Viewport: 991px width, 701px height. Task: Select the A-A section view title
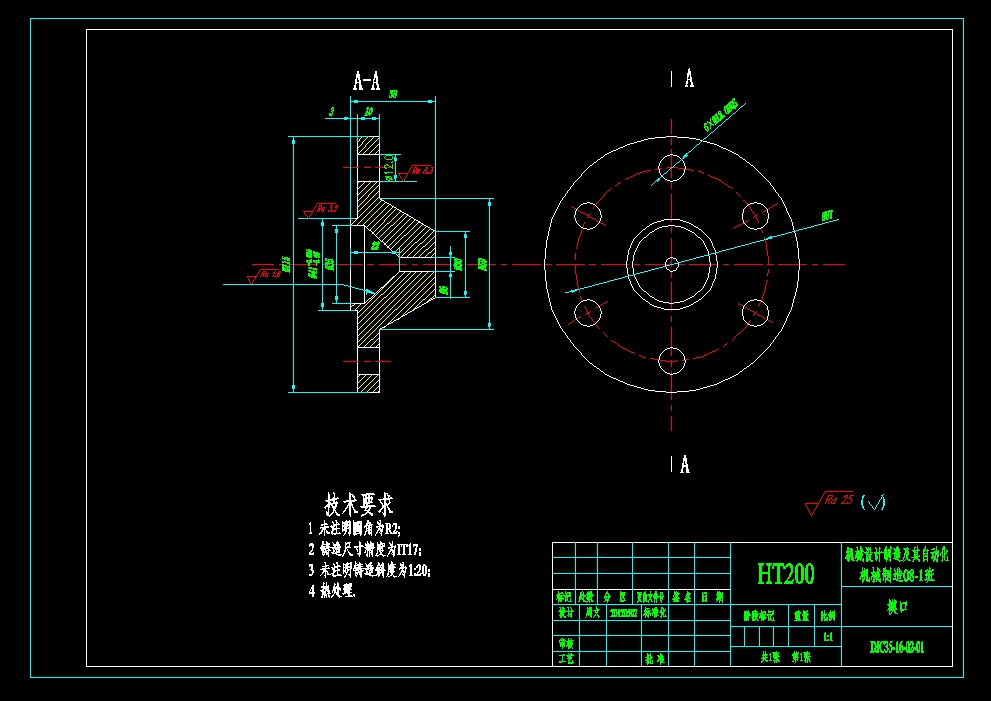point(367,82)
